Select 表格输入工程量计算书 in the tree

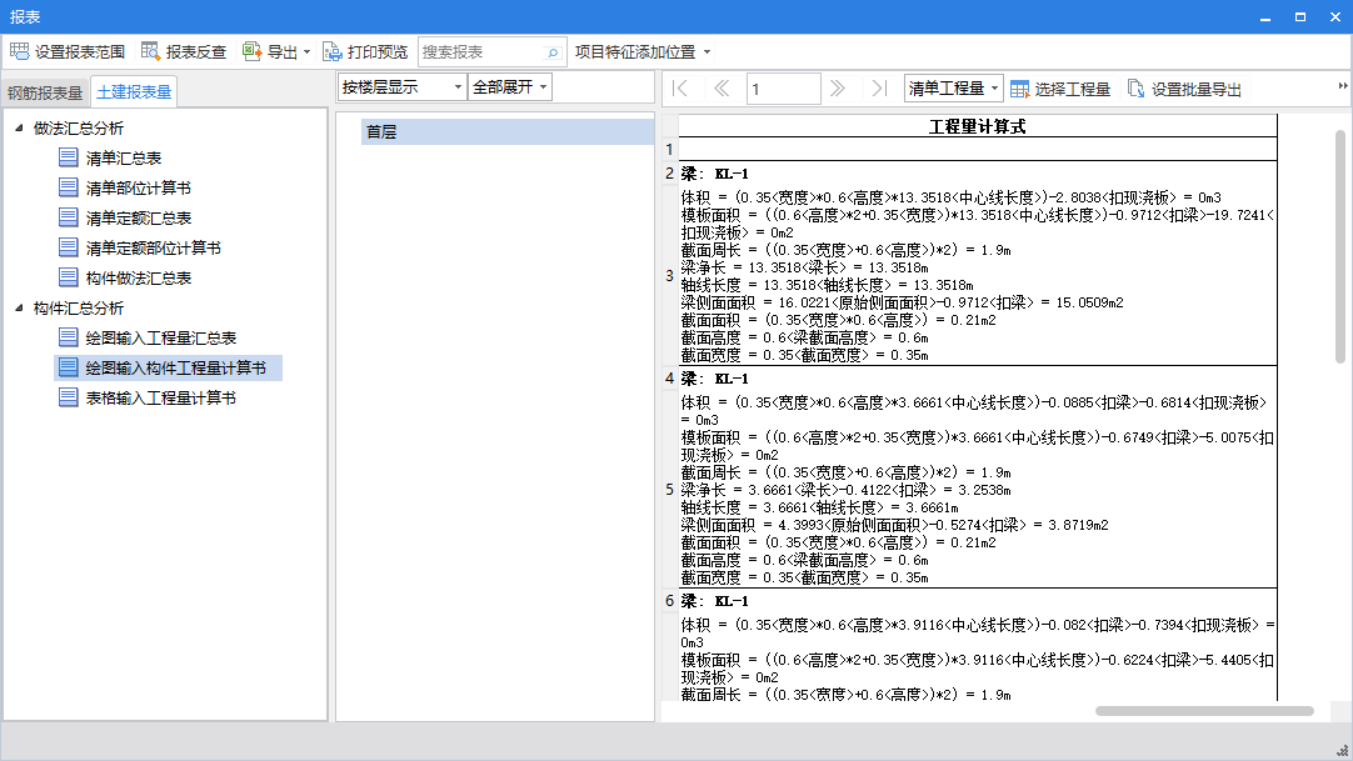[x=161, y=398]
